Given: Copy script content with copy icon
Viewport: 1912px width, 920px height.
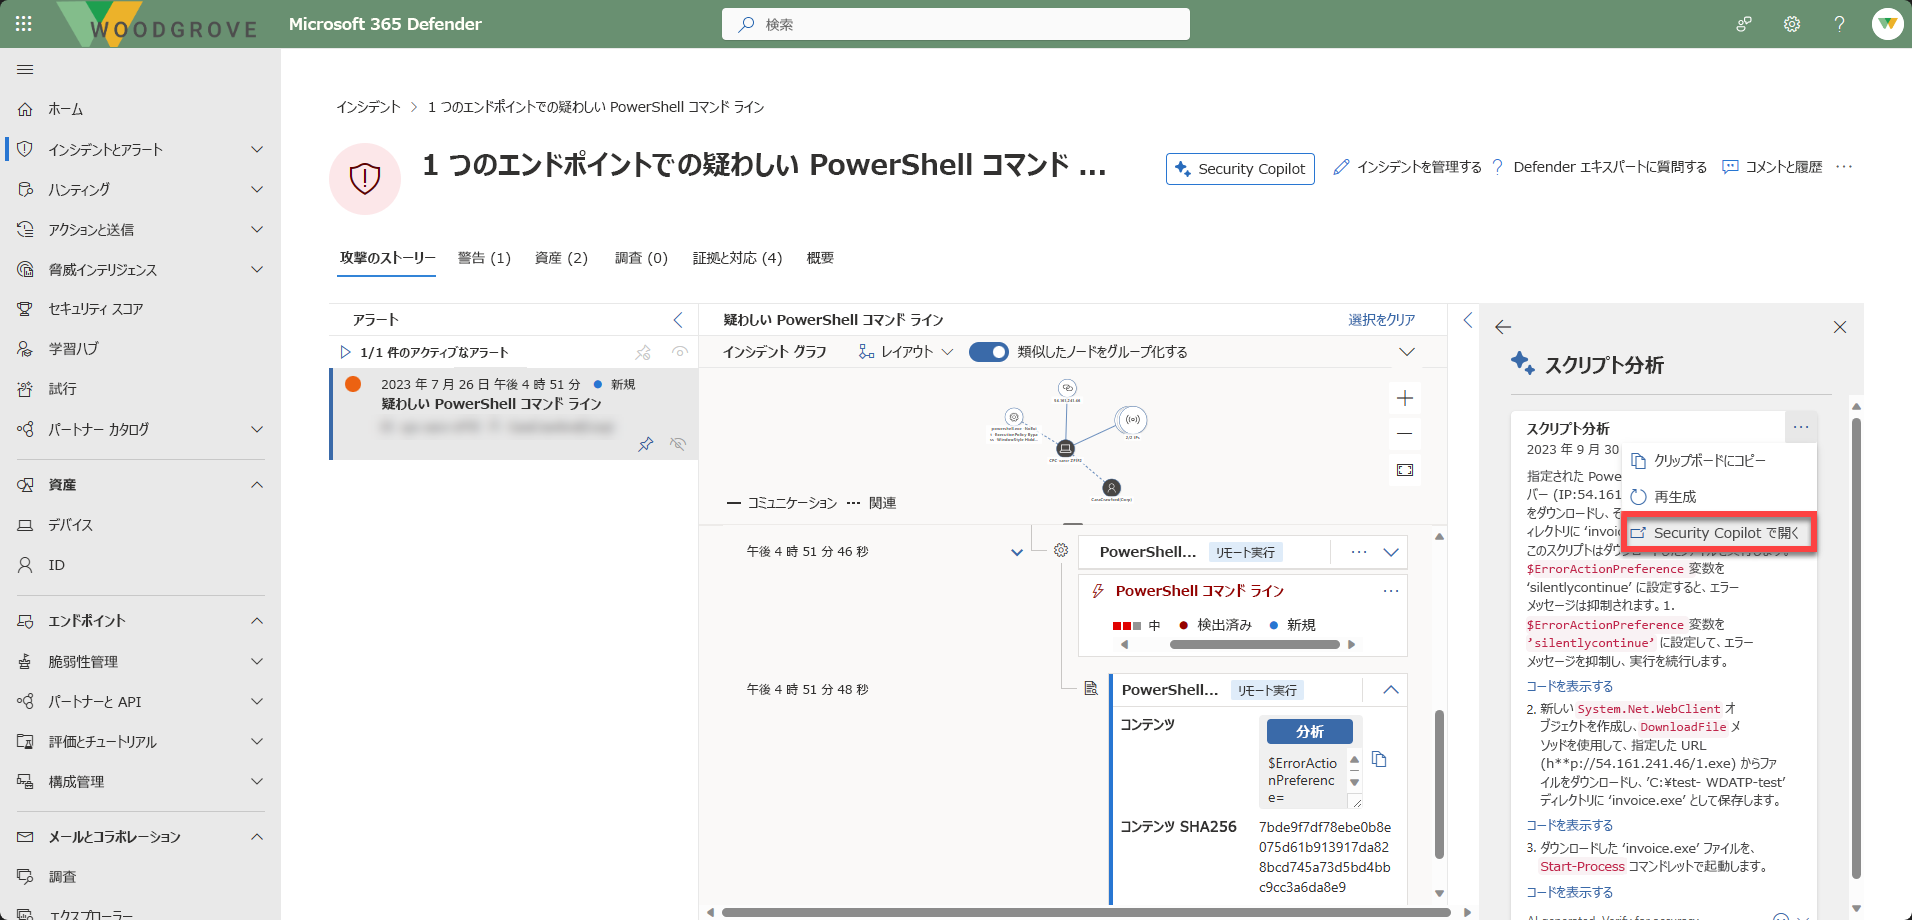Looking at the screenshot, I should 1379,759.
